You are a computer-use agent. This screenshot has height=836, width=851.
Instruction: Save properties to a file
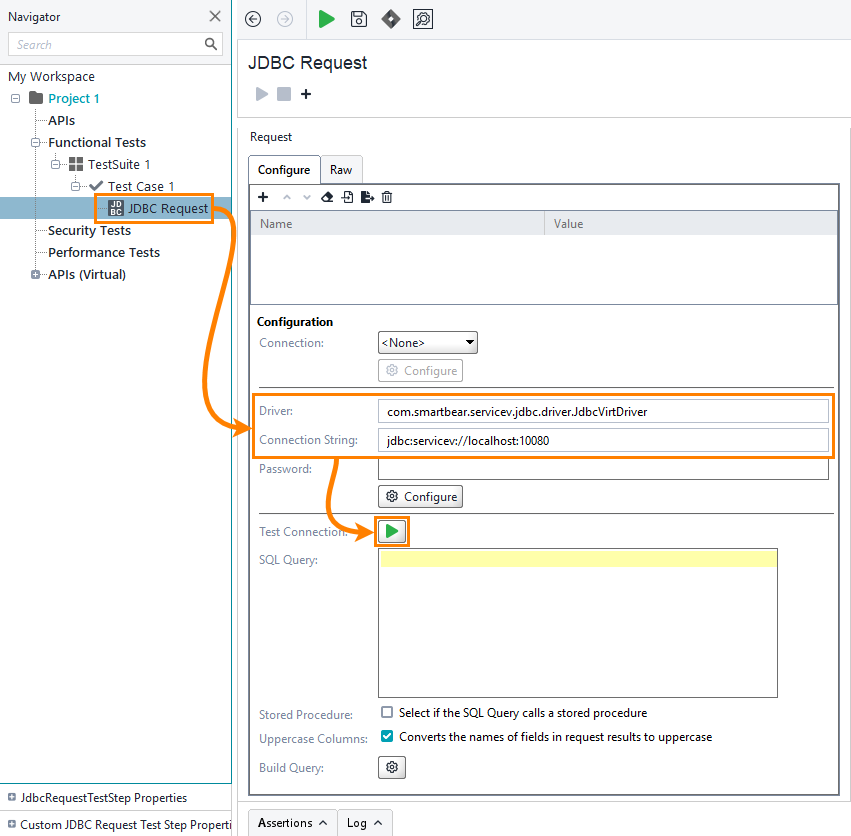[366, 197]
